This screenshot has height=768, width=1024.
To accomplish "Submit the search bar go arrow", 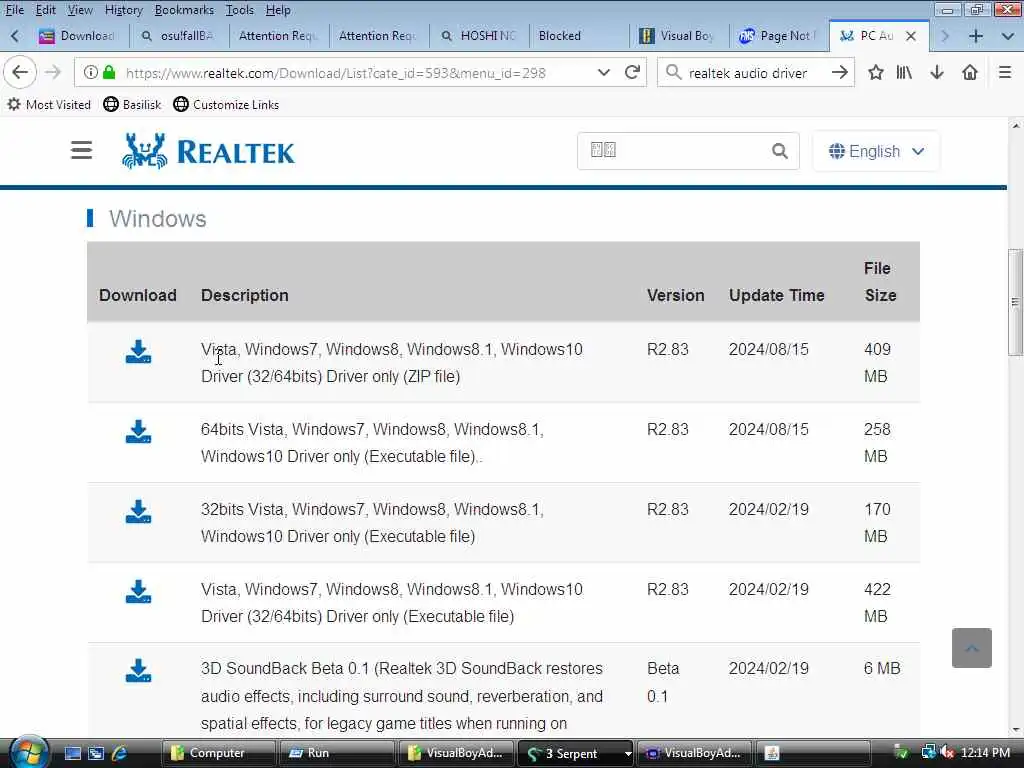I will click(840, 72).
